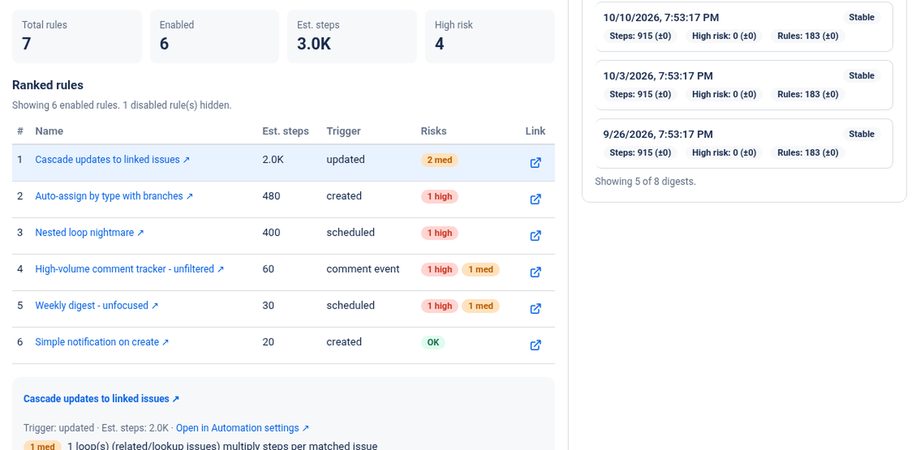Click the Name column header
920x450 pixels.
click(x=49, y=131)
